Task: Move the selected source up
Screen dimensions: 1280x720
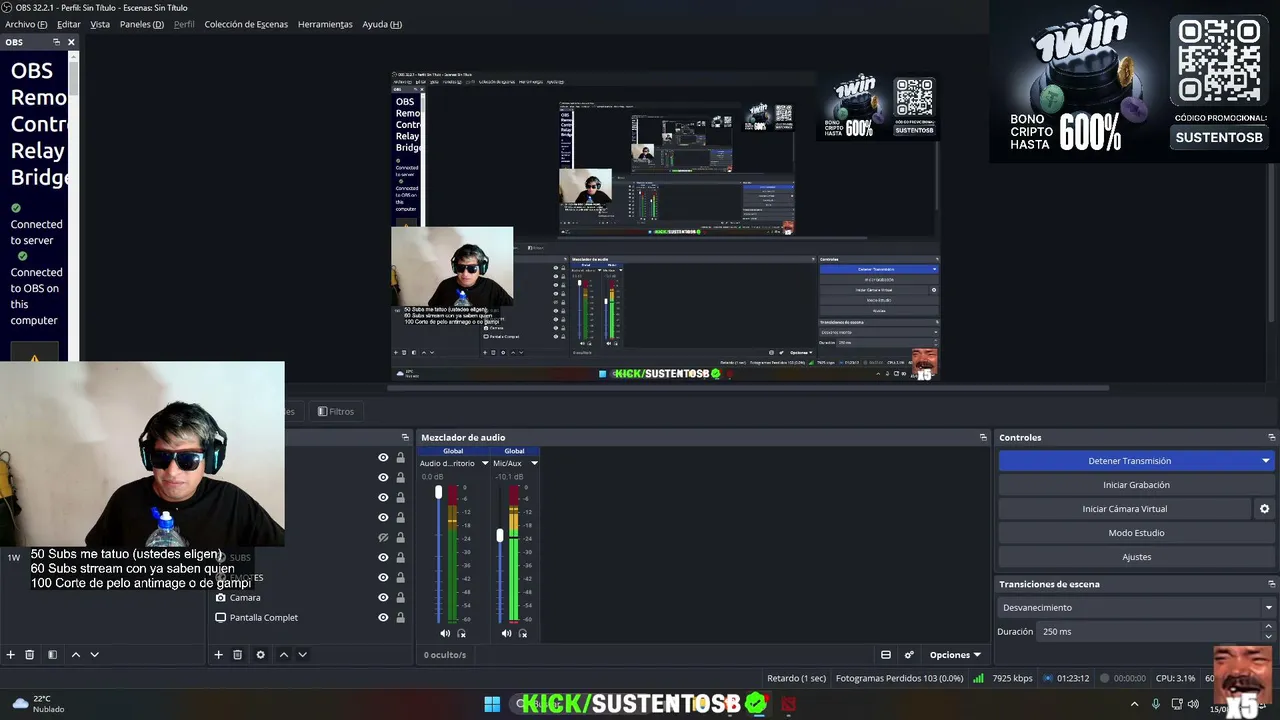Action: (283, 655)
